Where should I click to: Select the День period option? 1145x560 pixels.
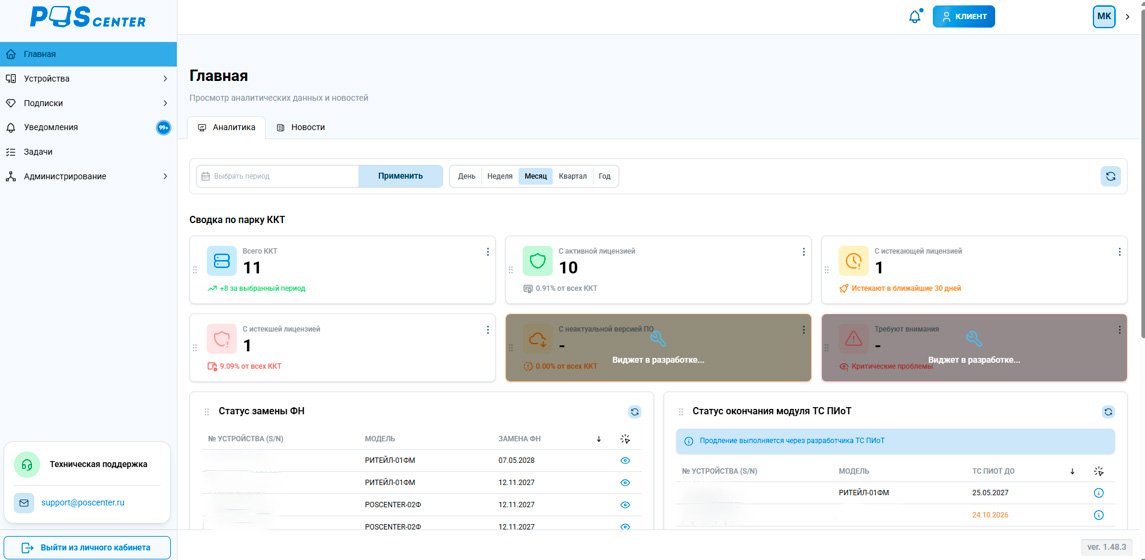pyautogui.click(x=467, y=176)
